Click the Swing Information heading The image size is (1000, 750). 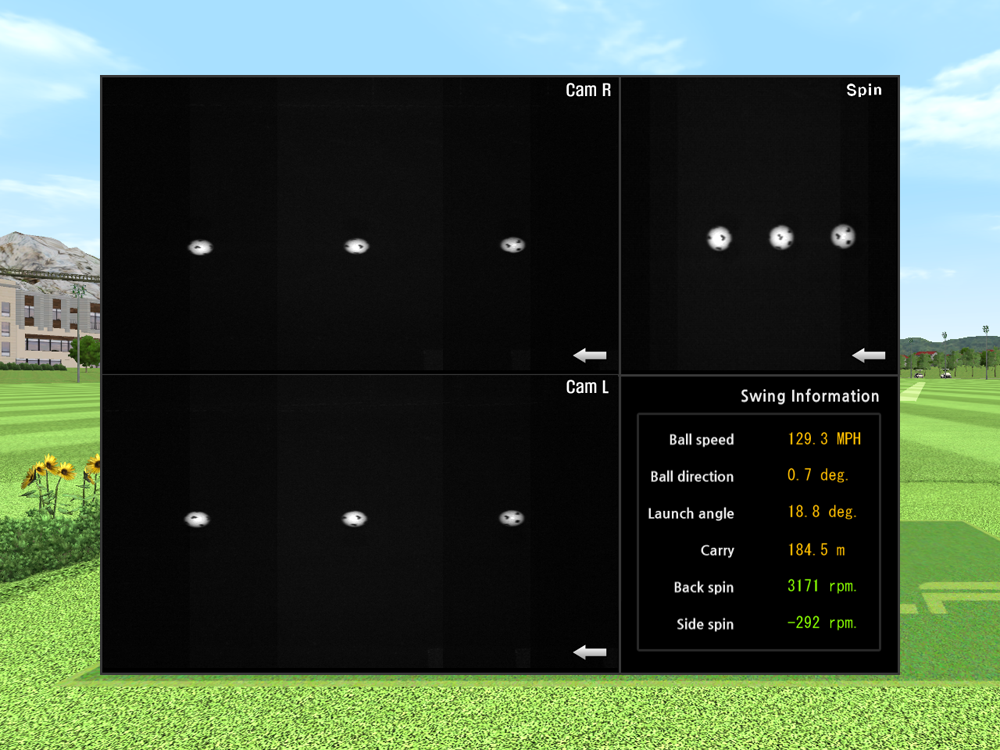click(809, 396)
